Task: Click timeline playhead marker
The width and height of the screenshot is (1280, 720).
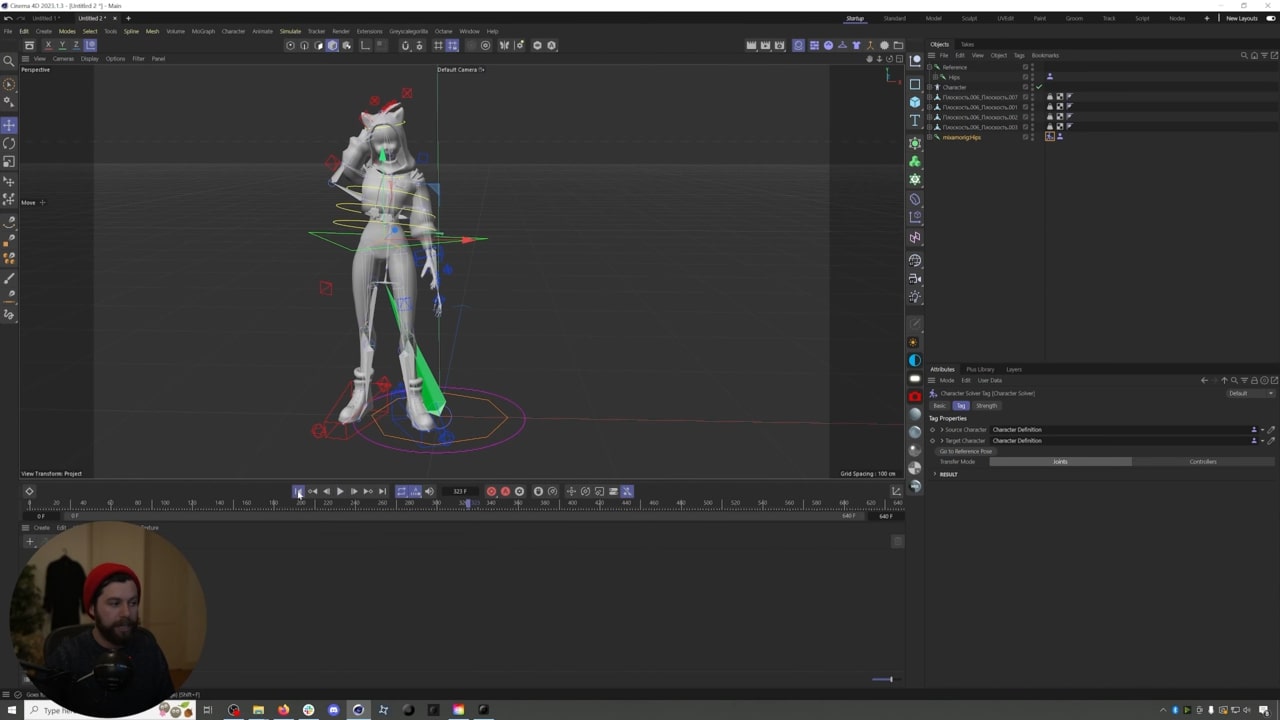Action: click(x=467, y=503)
